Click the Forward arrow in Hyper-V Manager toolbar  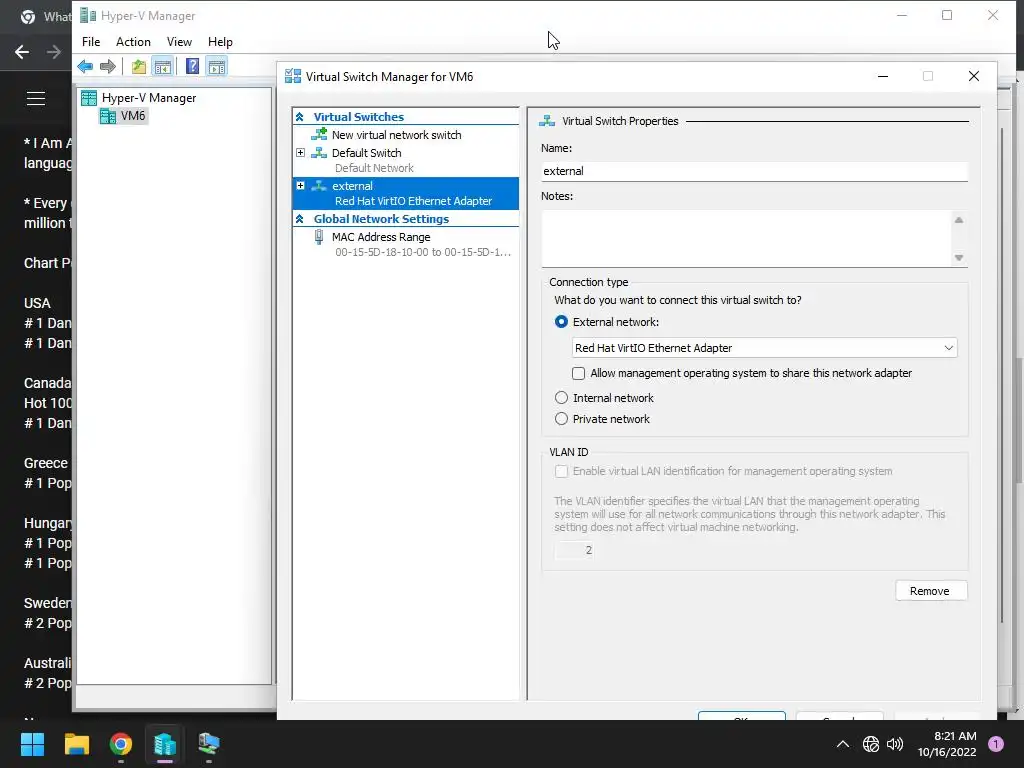point(108,66)
